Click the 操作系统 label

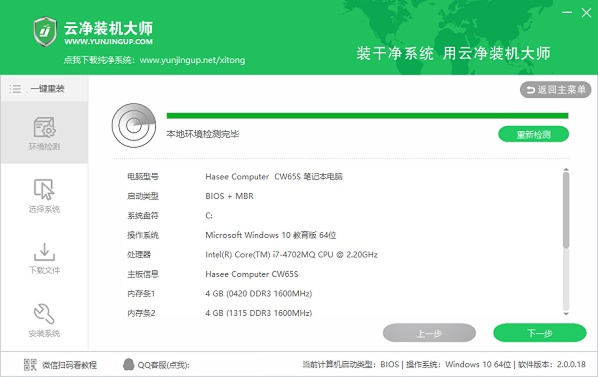click(143, 235)
